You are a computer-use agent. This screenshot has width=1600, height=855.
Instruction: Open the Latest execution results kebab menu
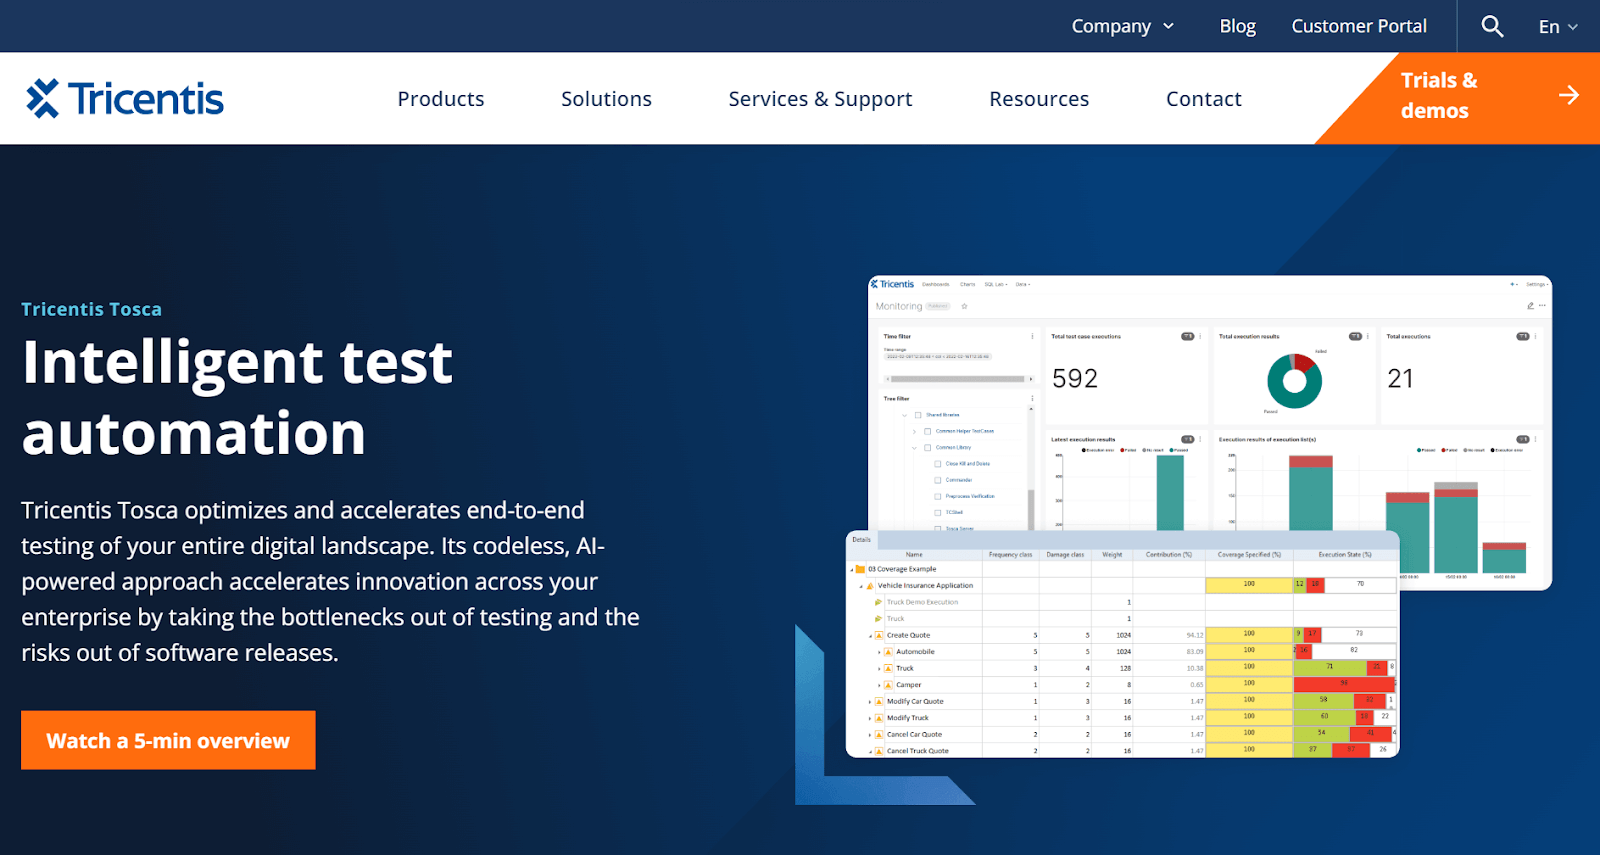point(1200,439)
